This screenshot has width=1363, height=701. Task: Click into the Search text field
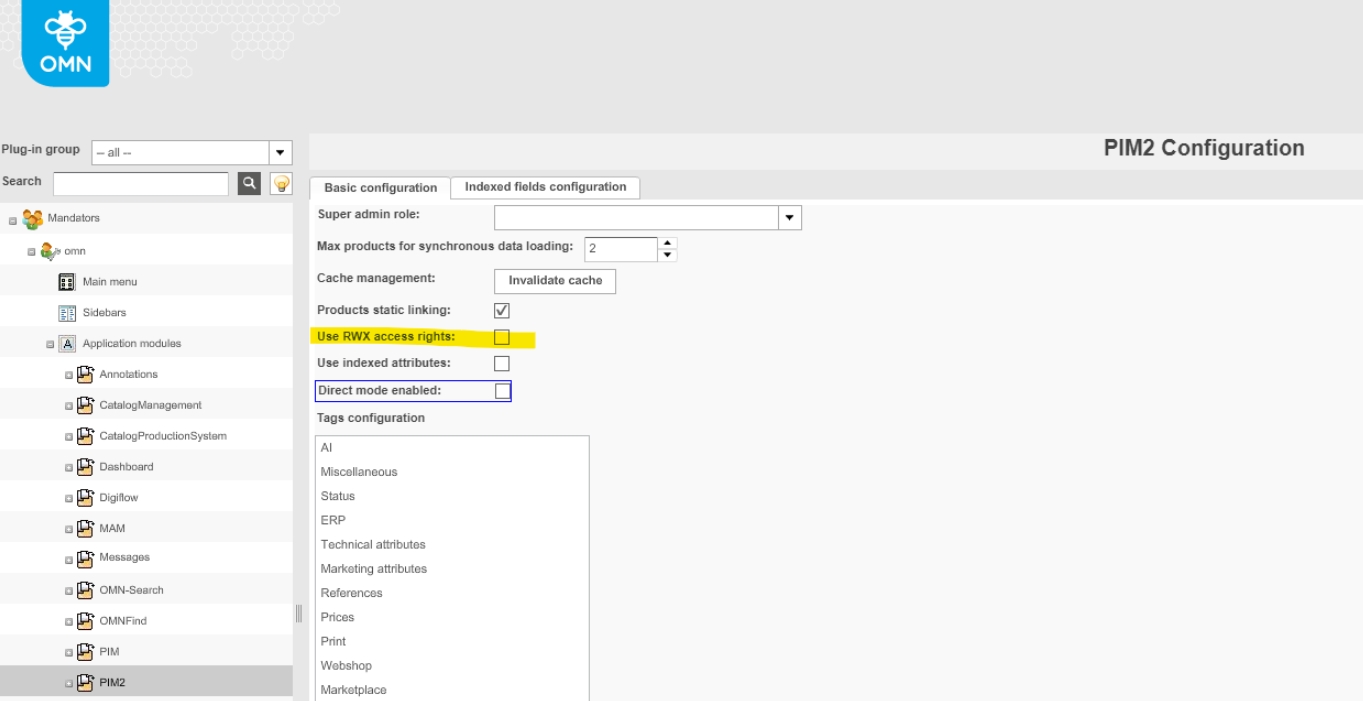tap(141, 184)
